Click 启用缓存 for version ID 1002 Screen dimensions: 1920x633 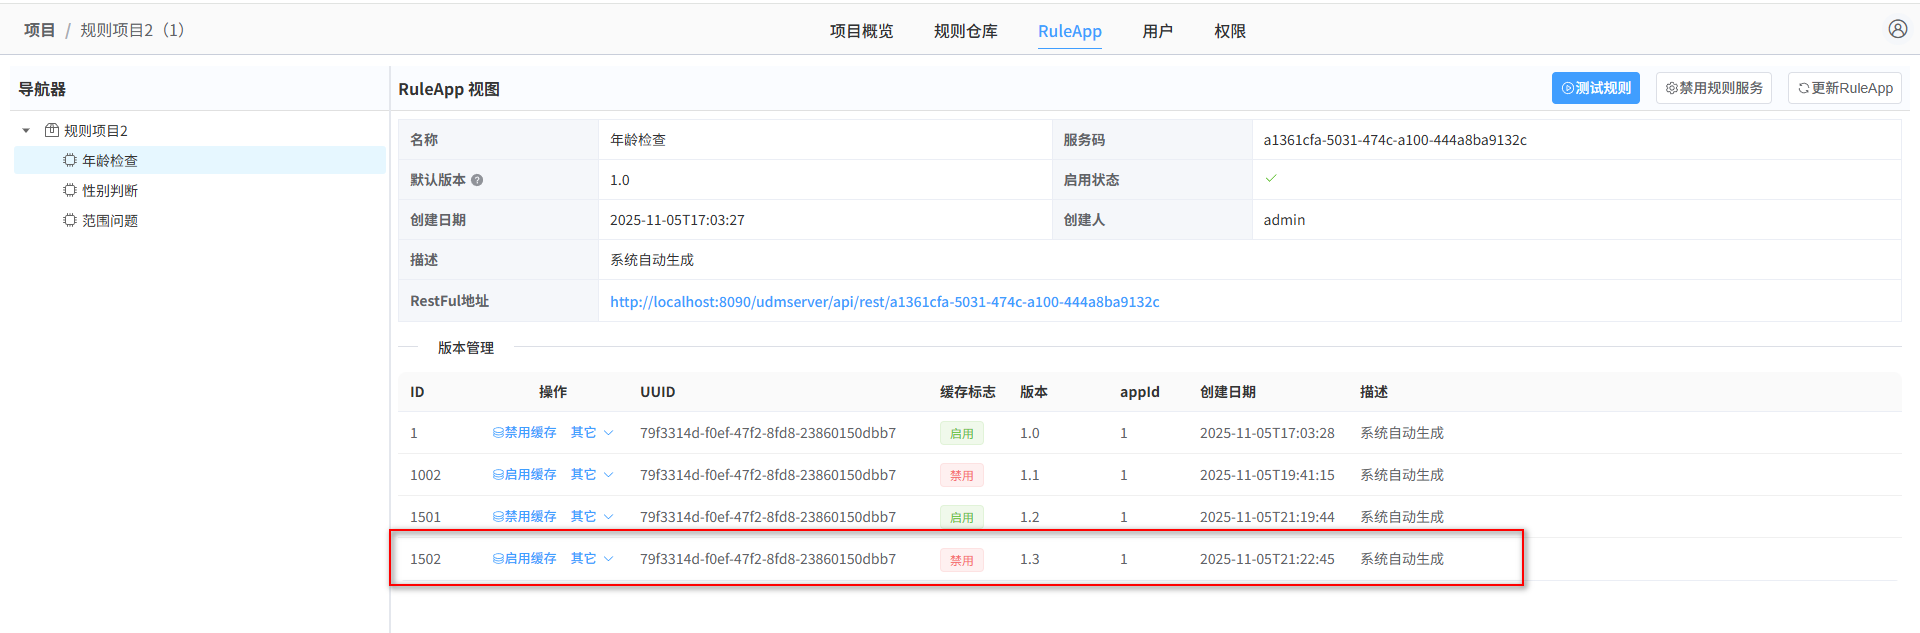point(524,475)
